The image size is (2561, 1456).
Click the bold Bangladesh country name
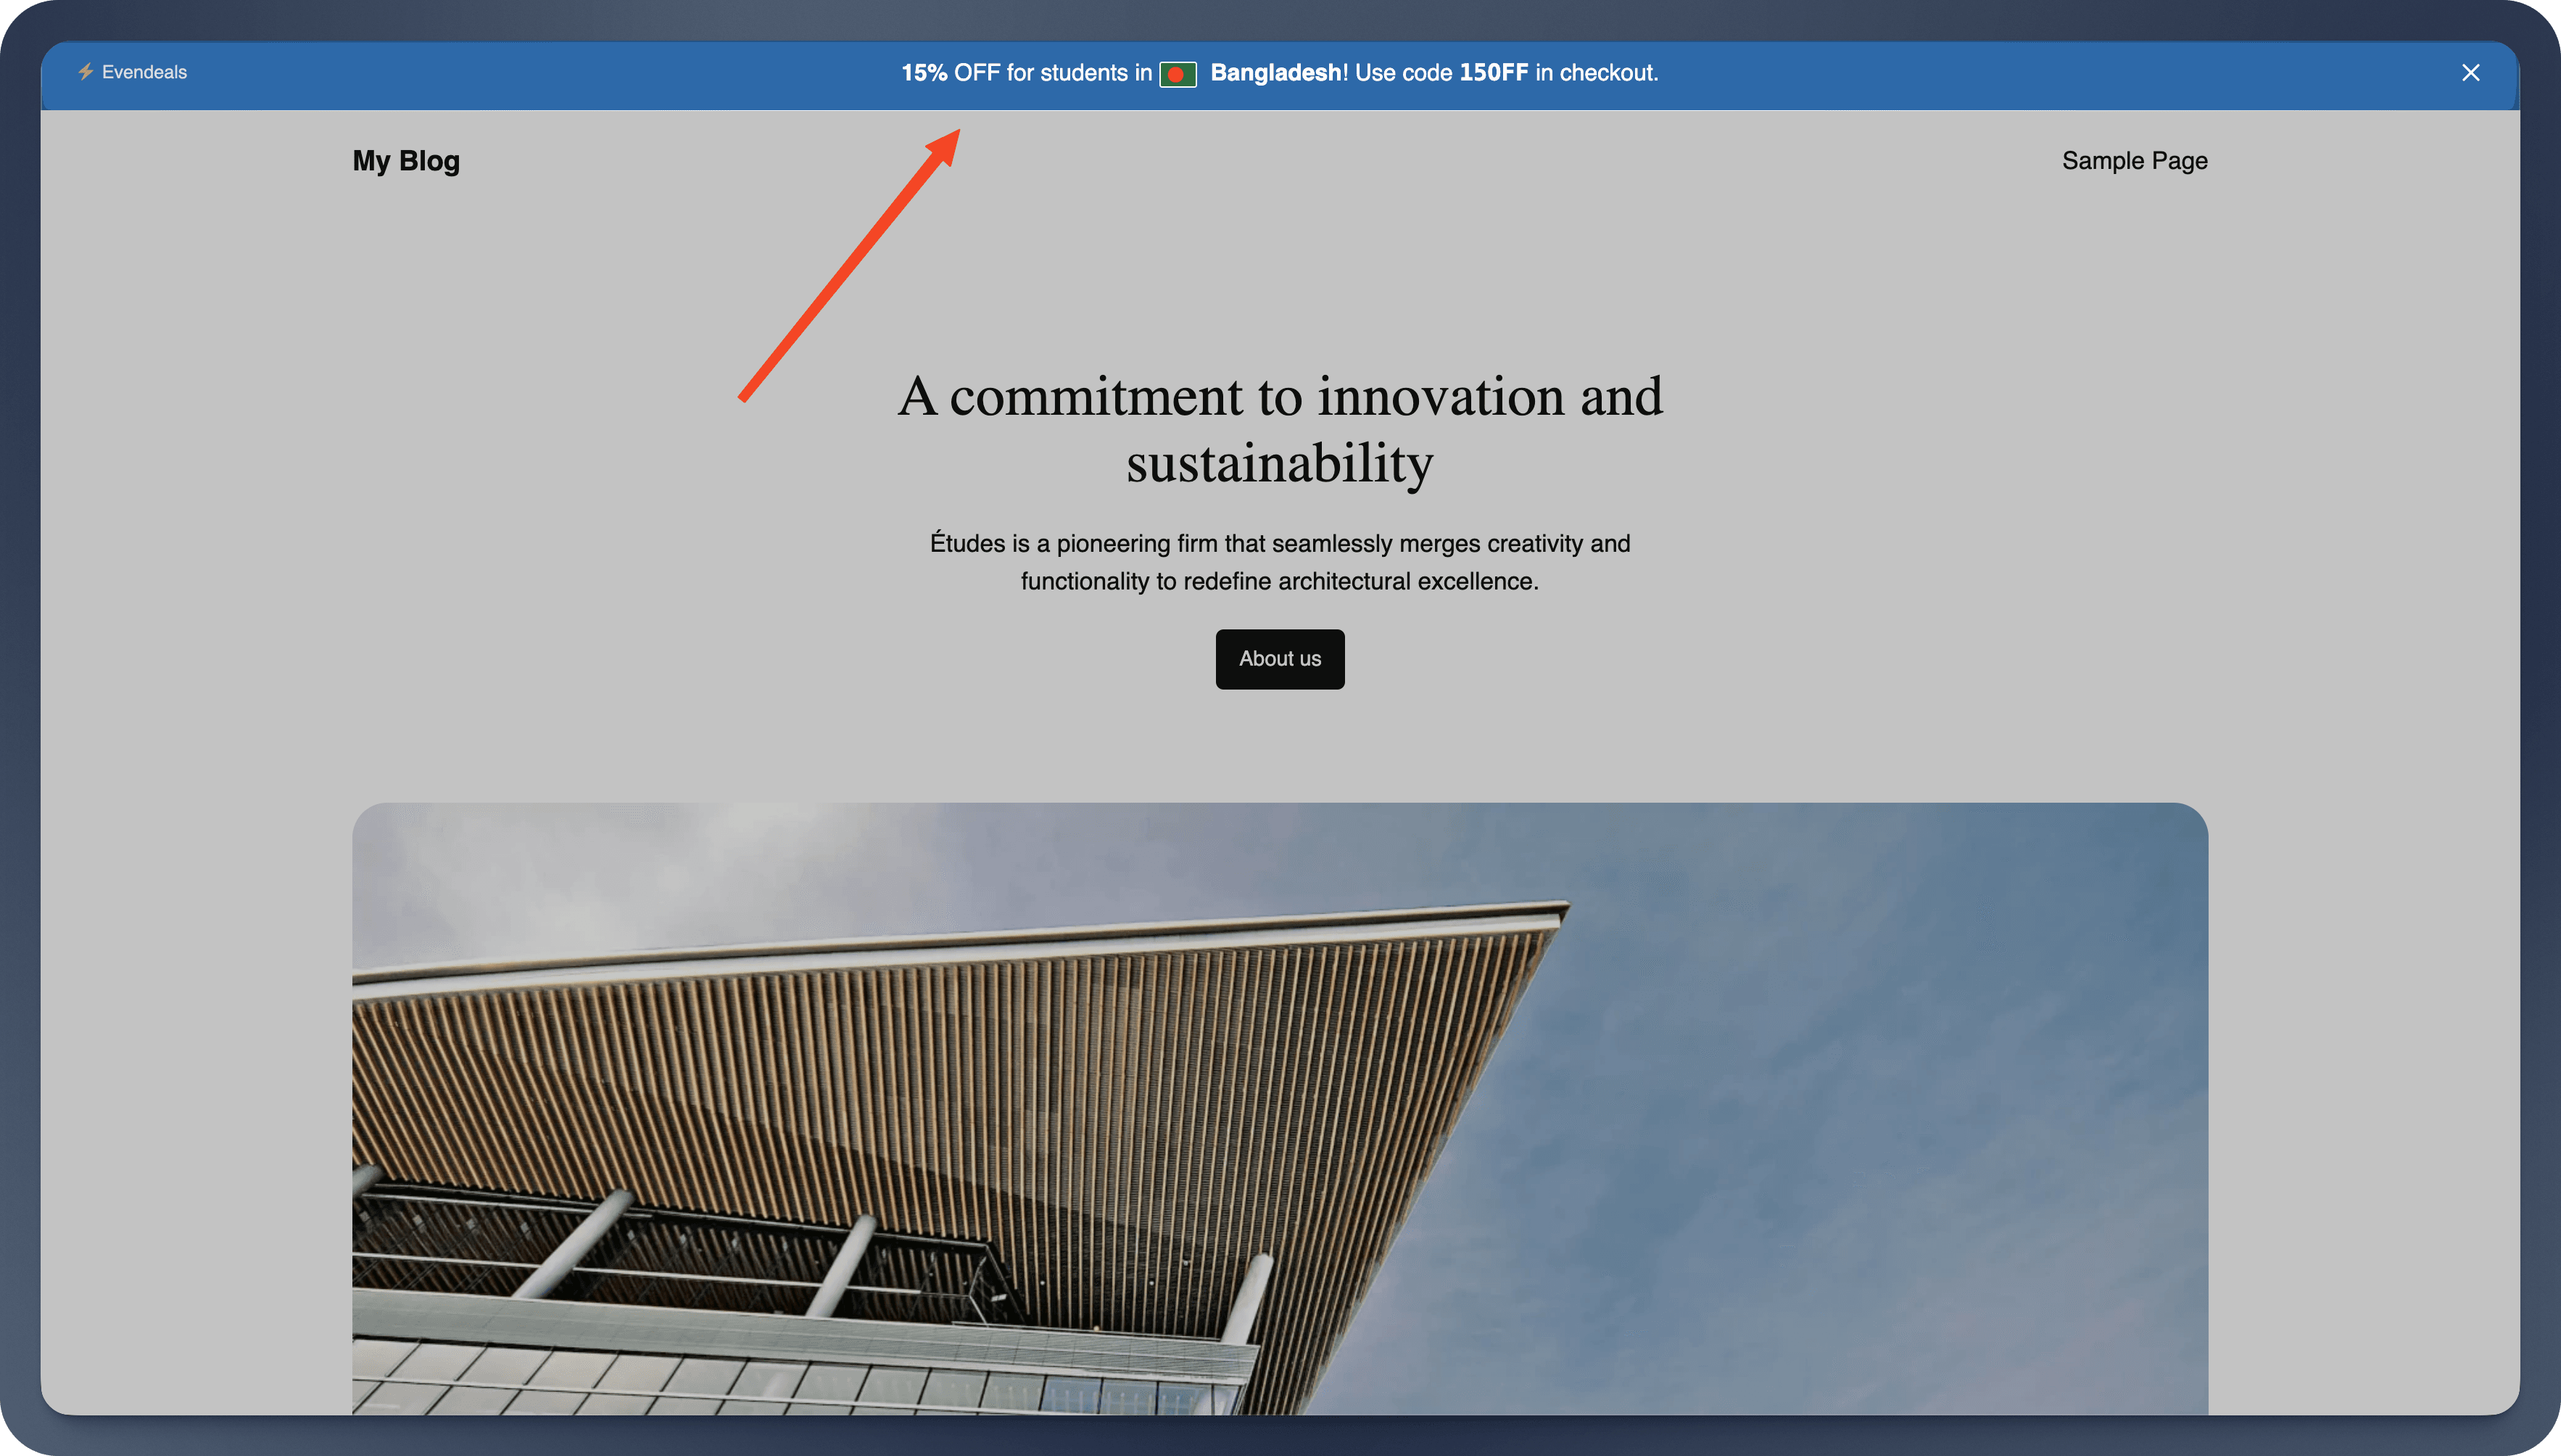click(x=1275, y=73)
